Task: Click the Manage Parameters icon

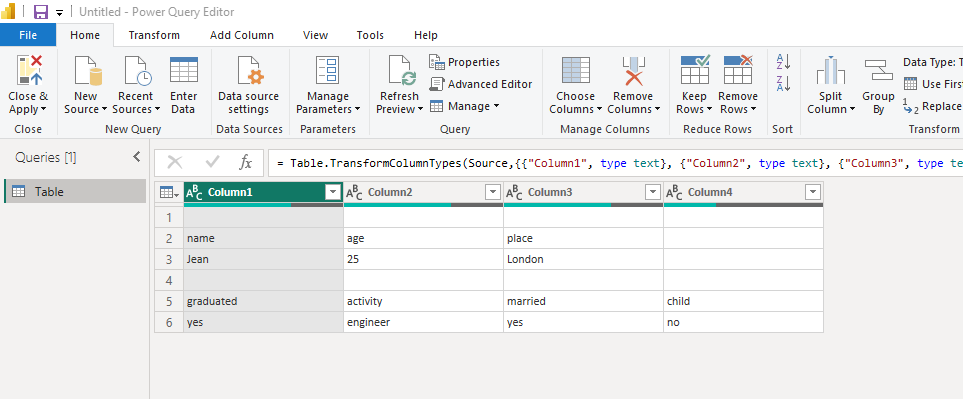Action: [327, 69]
